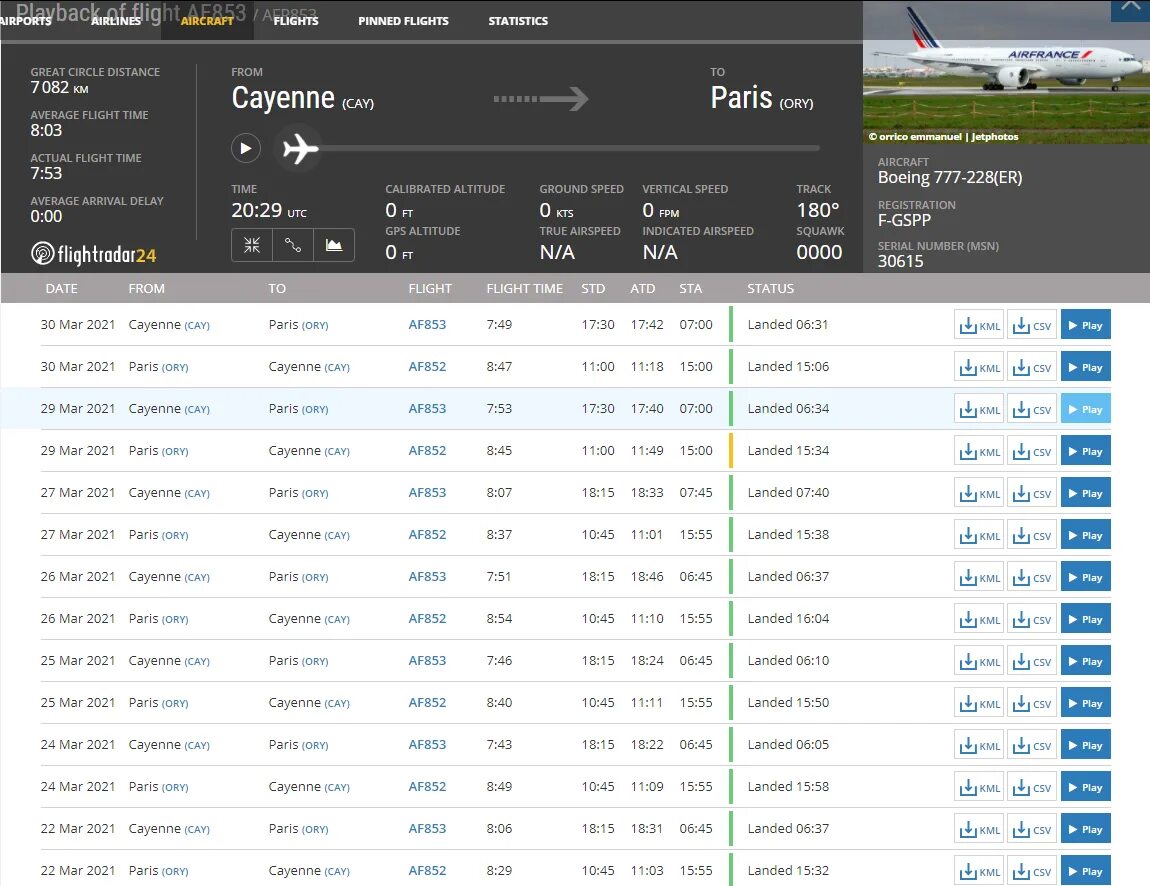Click the Flightradar24 logo
The image size is (1150, 886).
(94, 254)
